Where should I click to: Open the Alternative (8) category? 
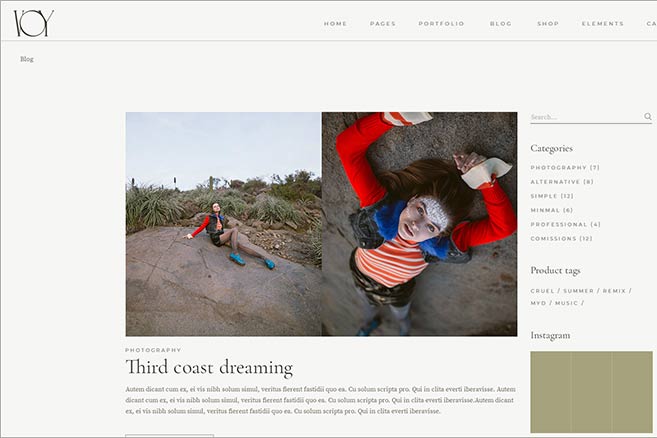562,182
